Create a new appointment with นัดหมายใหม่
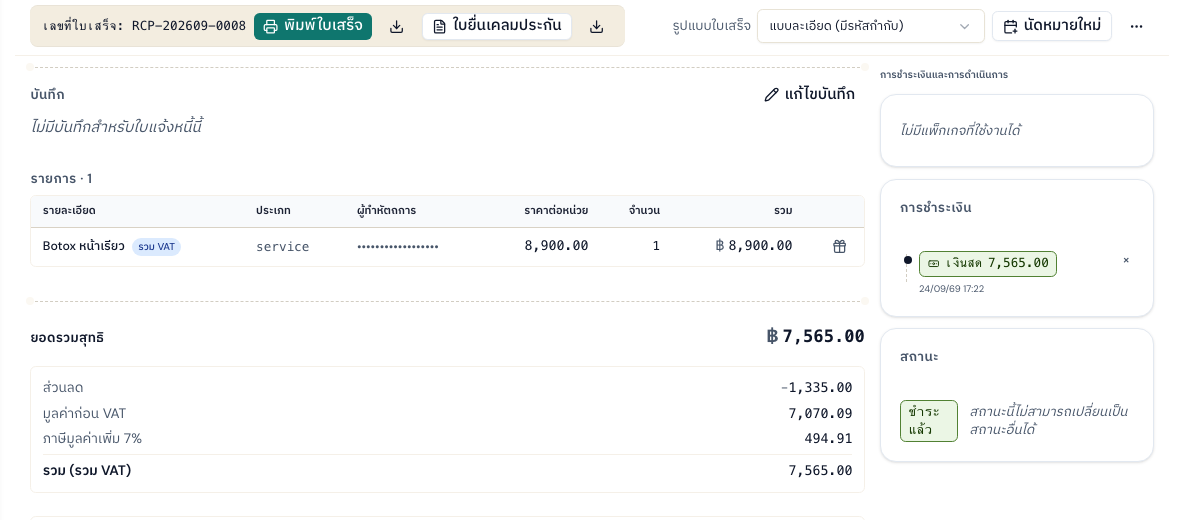Viewport: 1184px width, 520px height. pyautogui.click(x=1052, y=26)
